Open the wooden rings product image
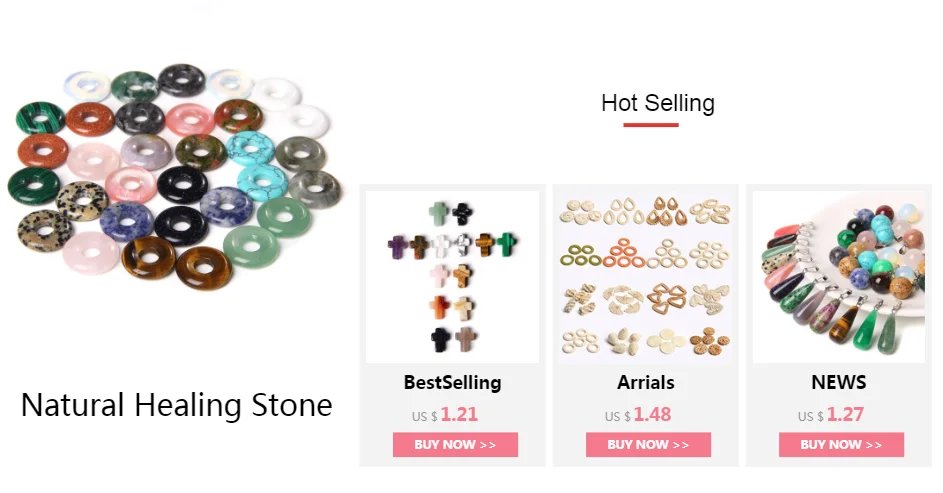The image size is (943, 493). 645,277
